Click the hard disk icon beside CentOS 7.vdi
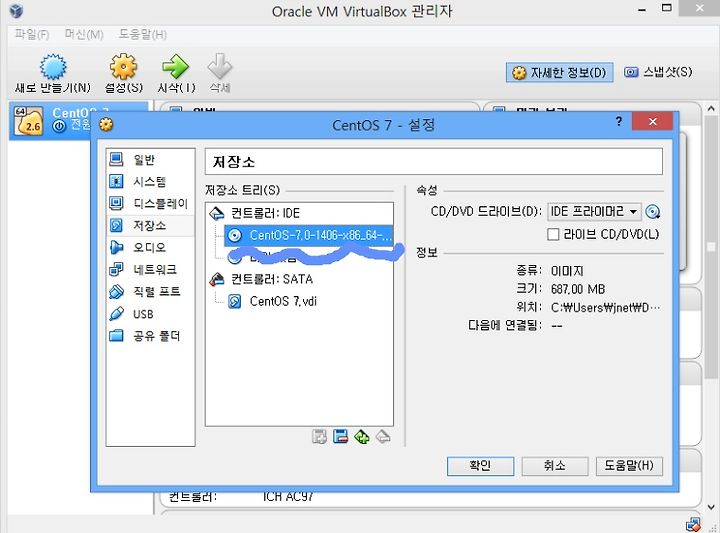Image resolution: width=720 pixels, height=533 pixels. [235, 302]
